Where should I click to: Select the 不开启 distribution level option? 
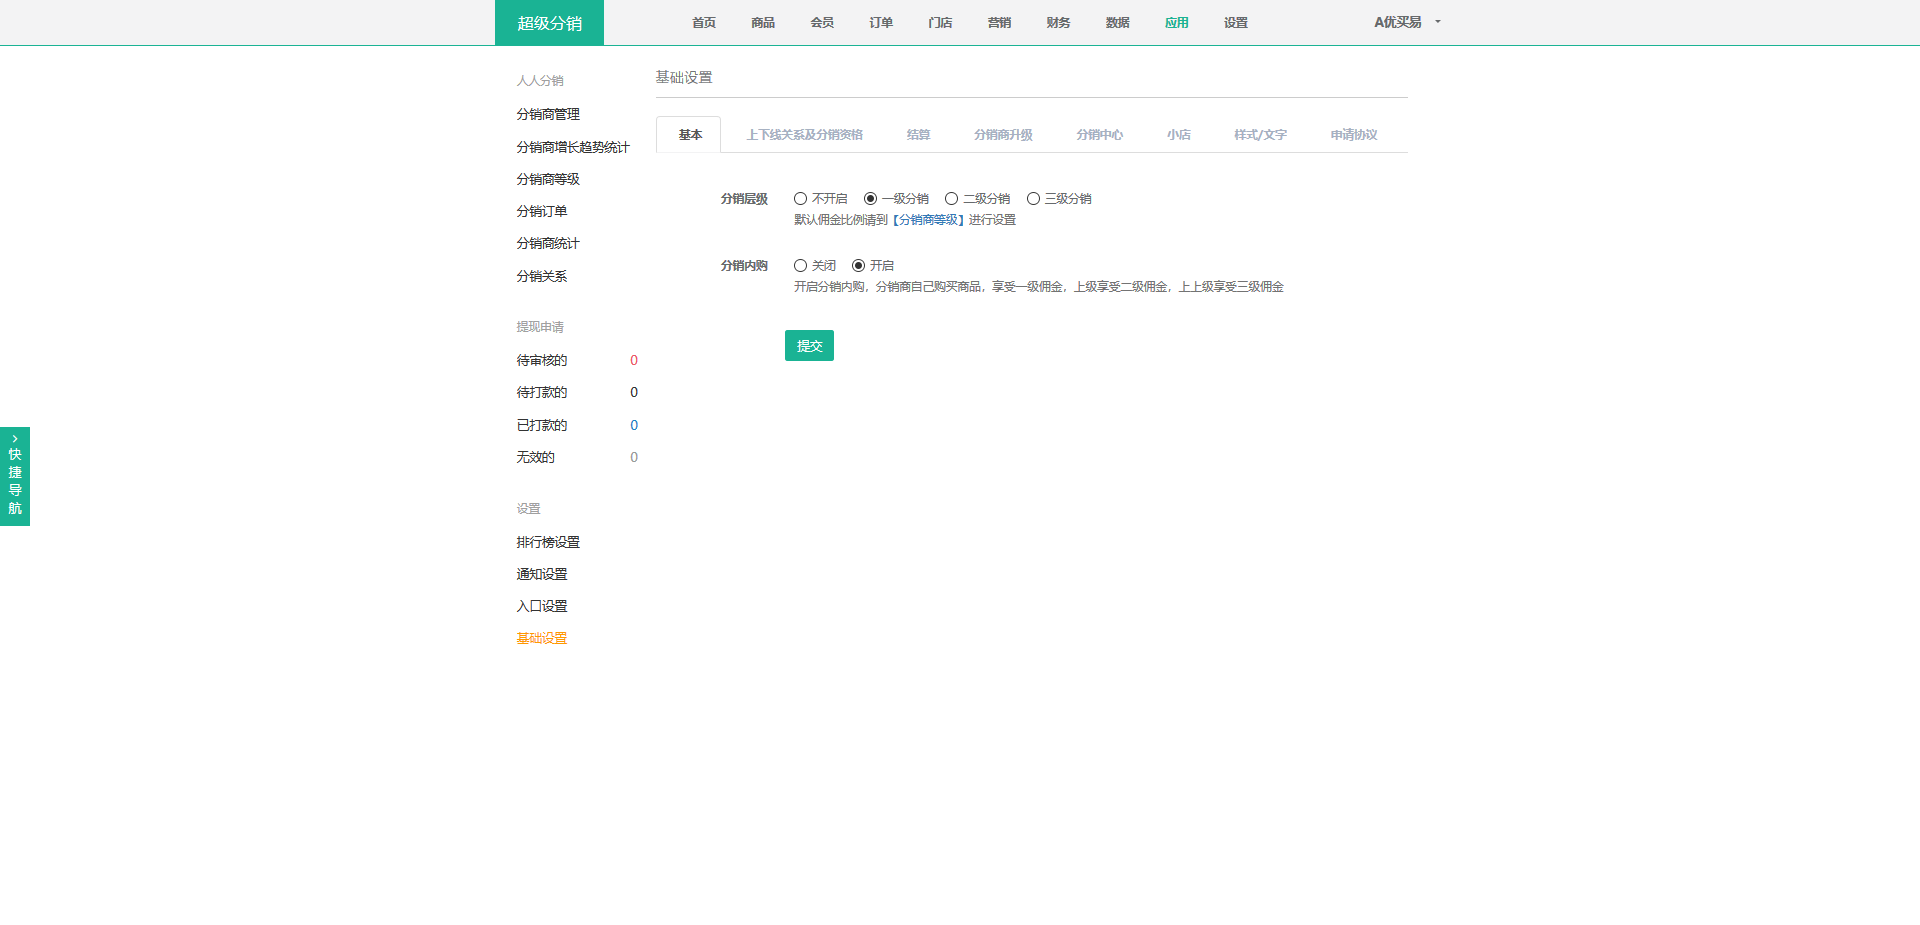pos(800,199)
